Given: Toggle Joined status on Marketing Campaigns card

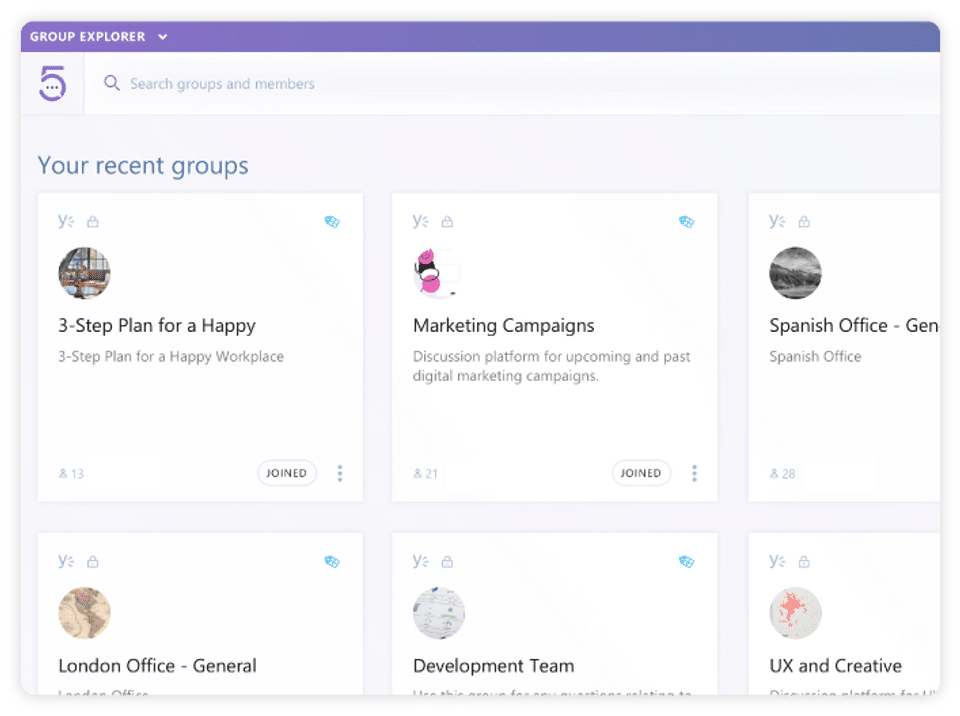Looking at the screenshot, I should coord(641,473).
